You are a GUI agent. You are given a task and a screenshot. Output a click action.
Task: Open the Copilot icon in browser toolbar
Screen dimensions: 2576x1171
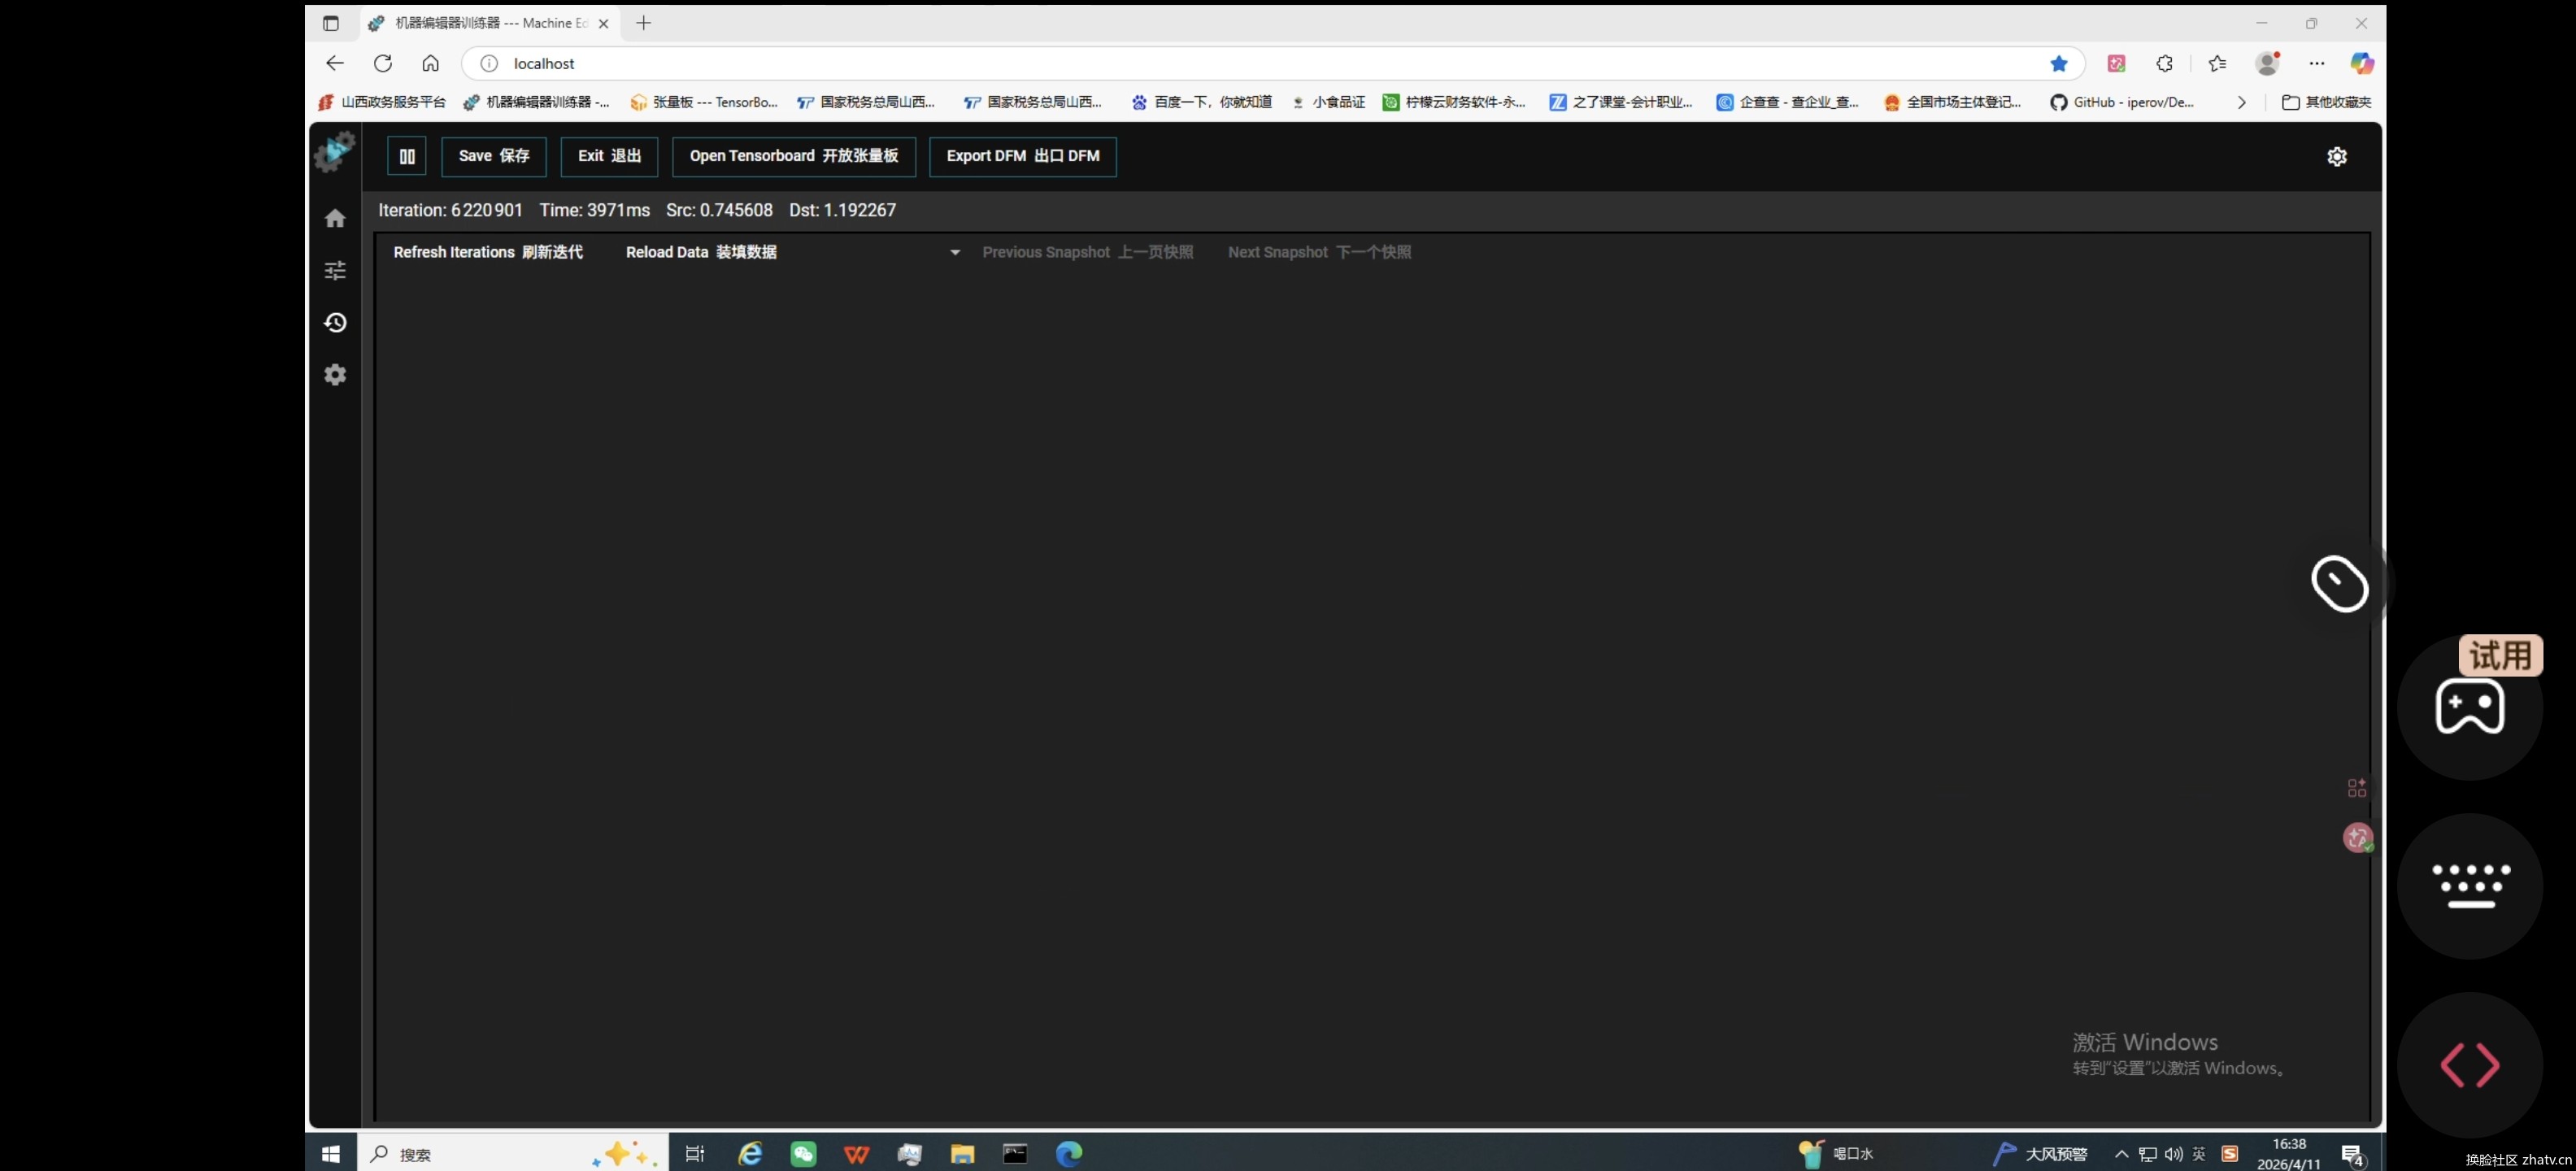[x=2363, y=62]
